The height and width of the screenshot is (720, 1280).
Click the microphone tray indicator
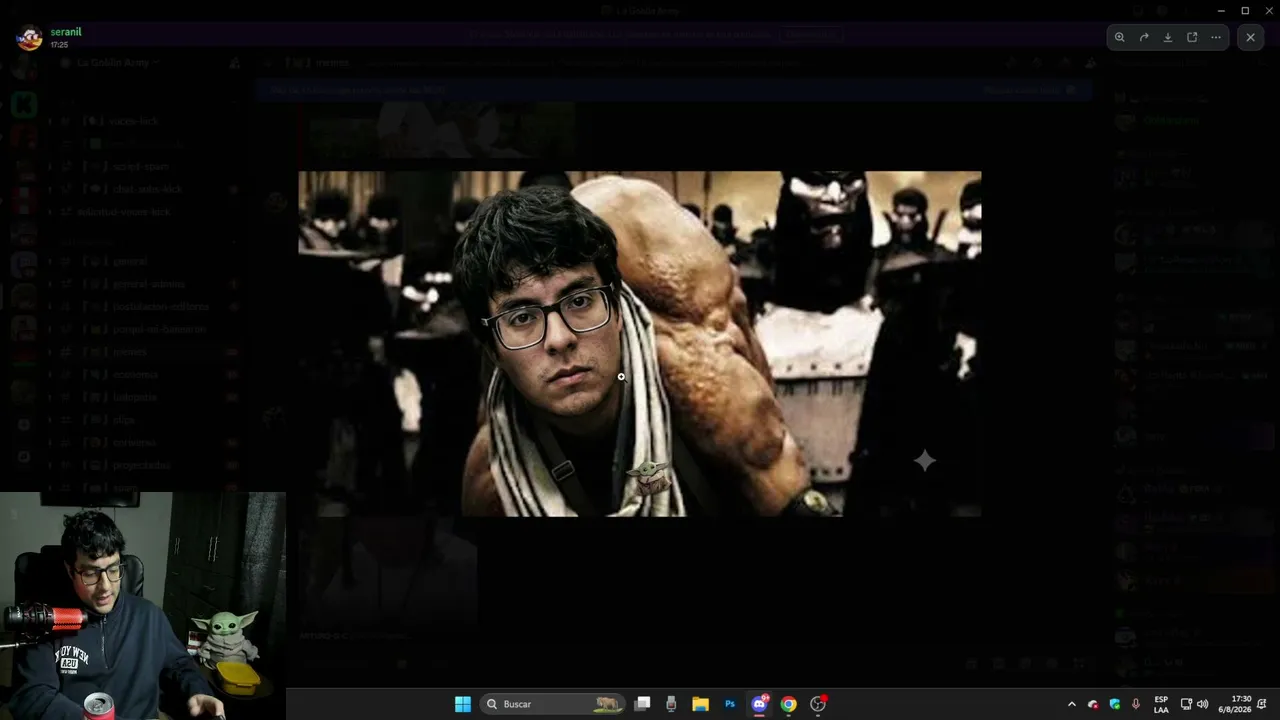pos(1136,704)
